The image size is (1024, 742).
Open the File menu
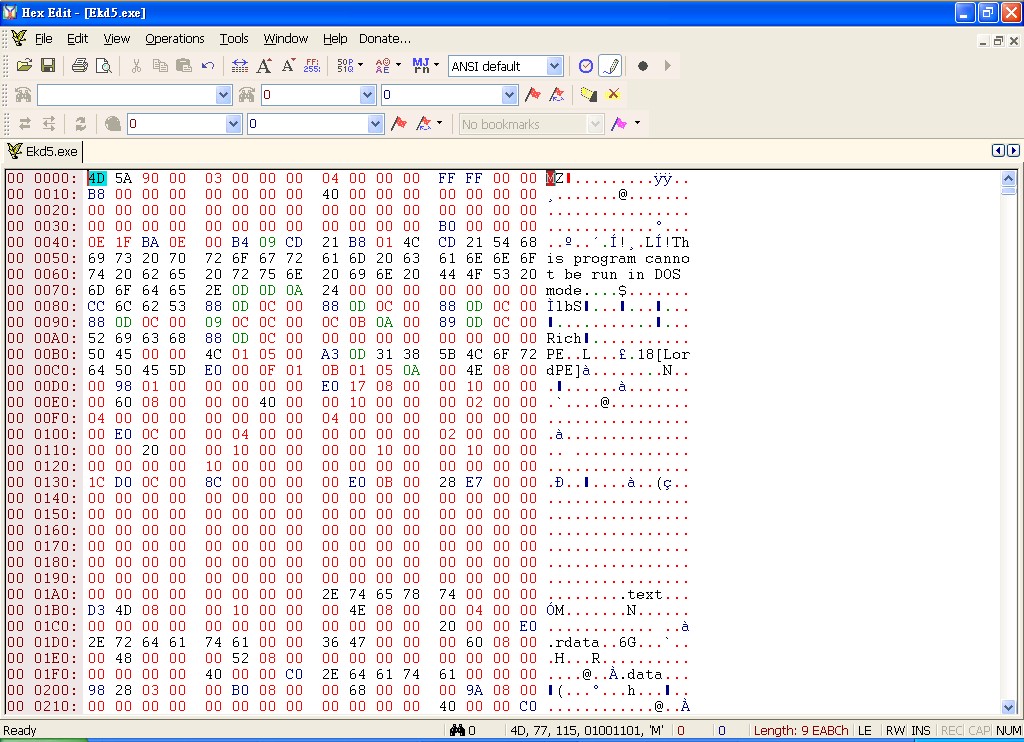pos(44,39)
